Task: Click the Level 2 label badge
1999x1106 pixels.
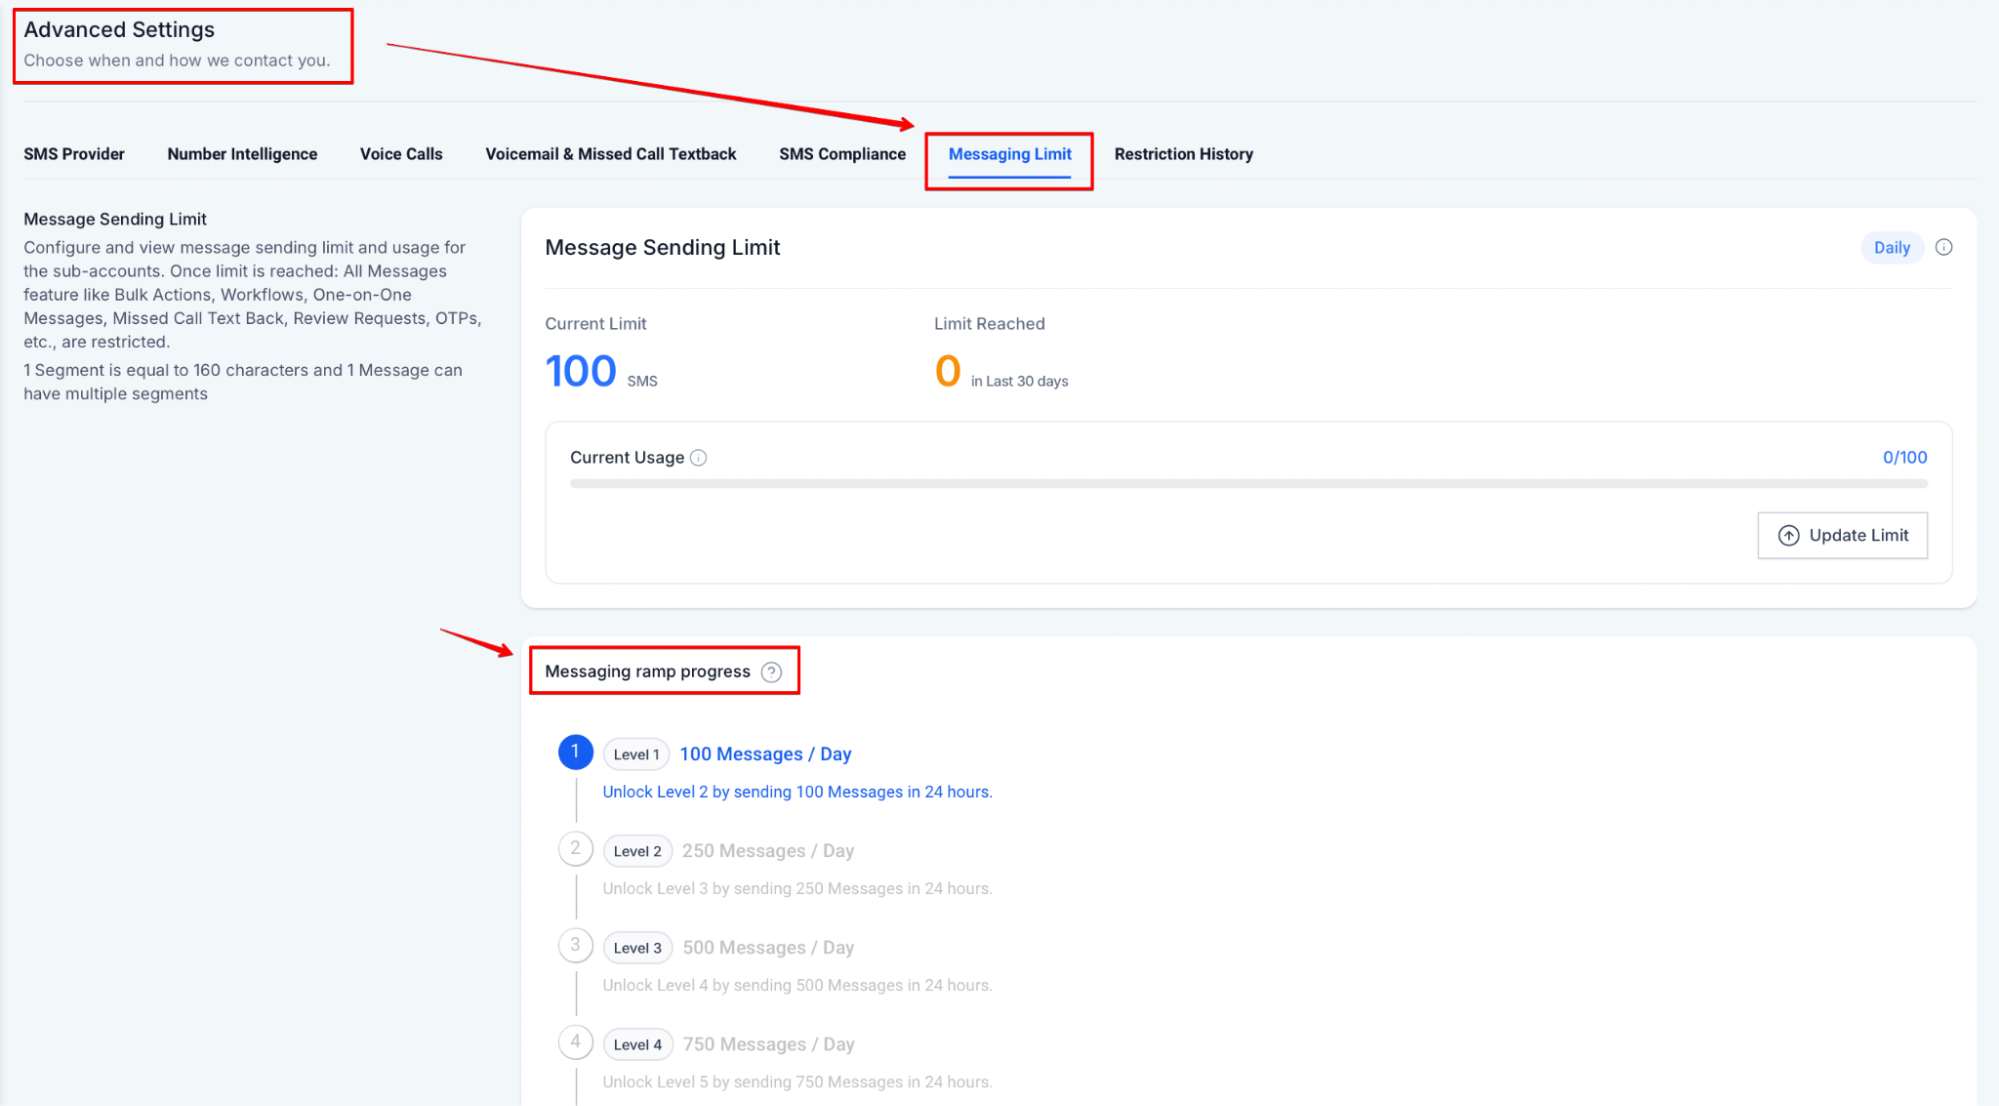Action: [x=637, y=851]
